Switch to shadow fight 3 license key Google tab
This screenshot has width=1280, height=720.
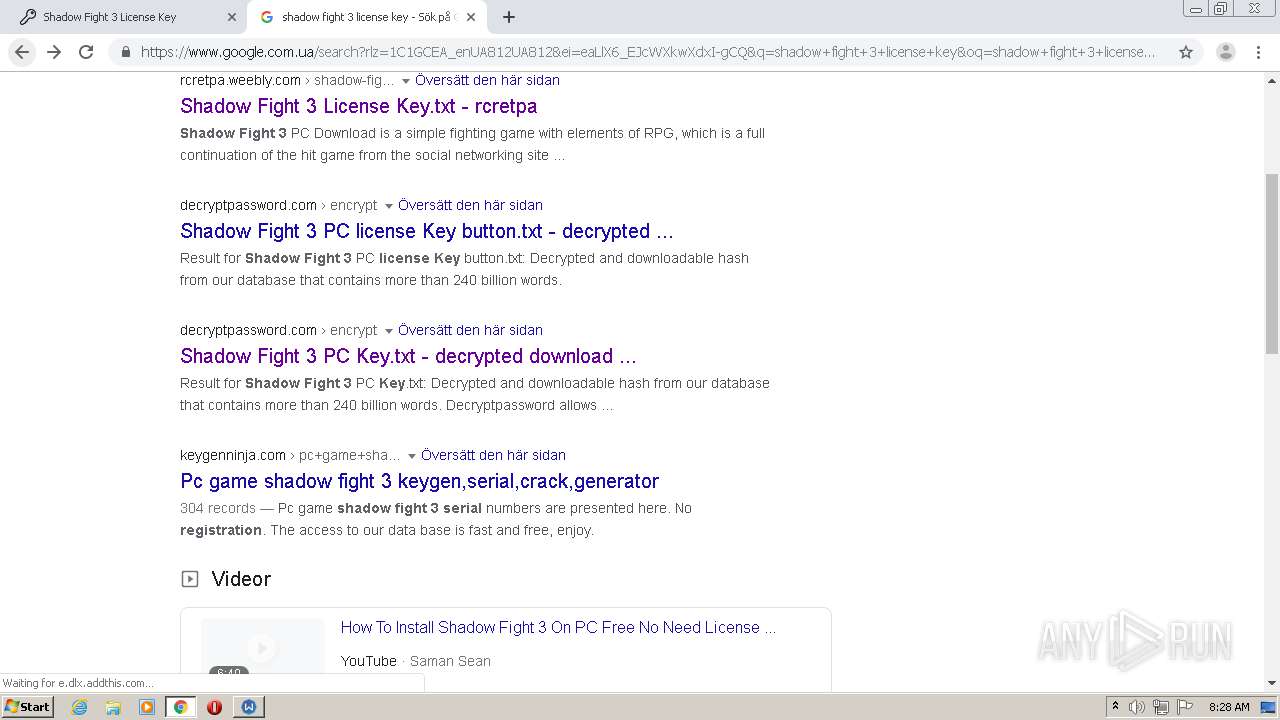tap(366, 17)
